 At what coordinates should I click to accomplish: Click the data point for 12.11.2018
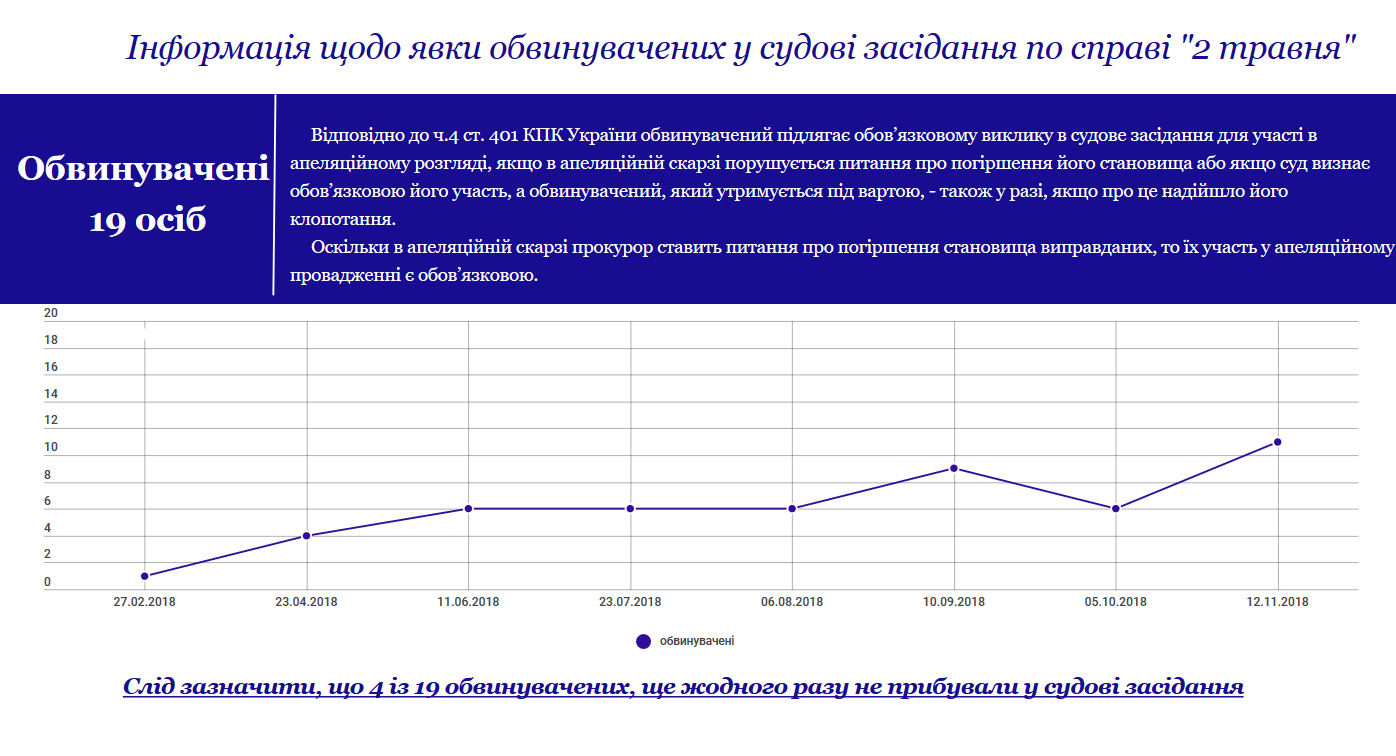[x=1278, y=442]
